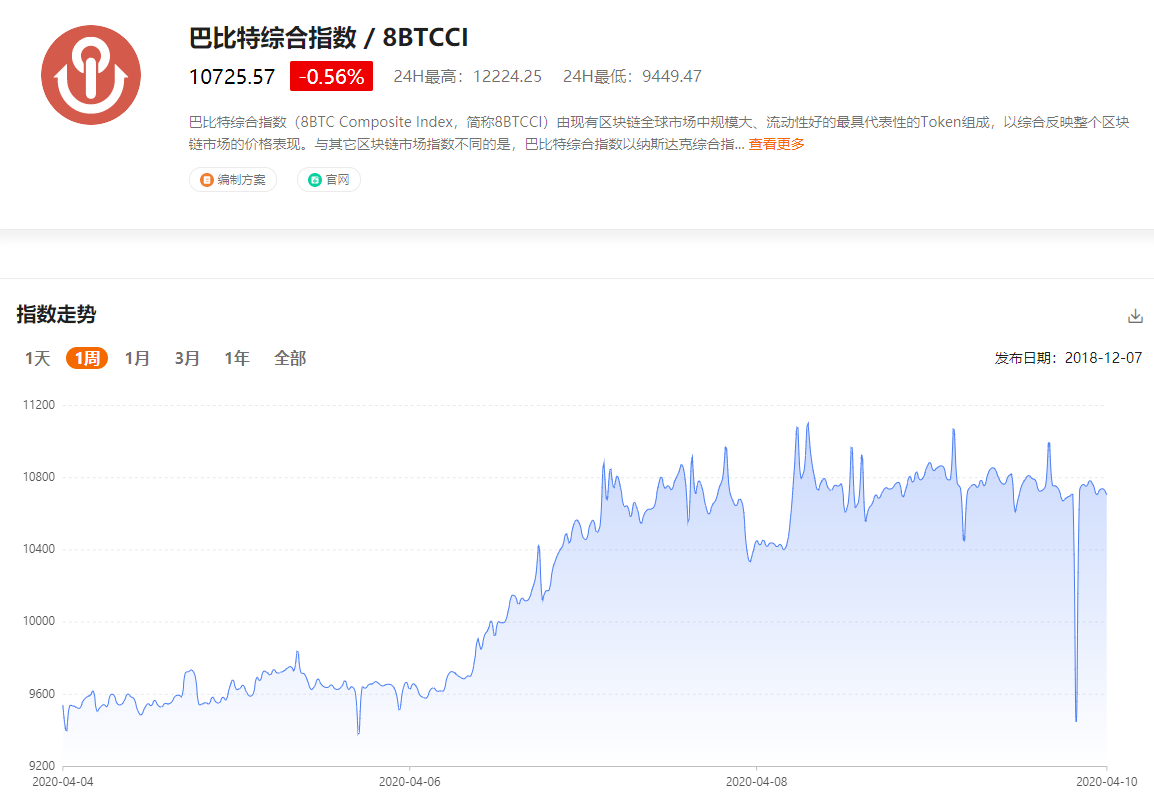The image size is (1154, 800).
Task: Click the 8BTCCI round logo icon
Action: coord(91,75)
